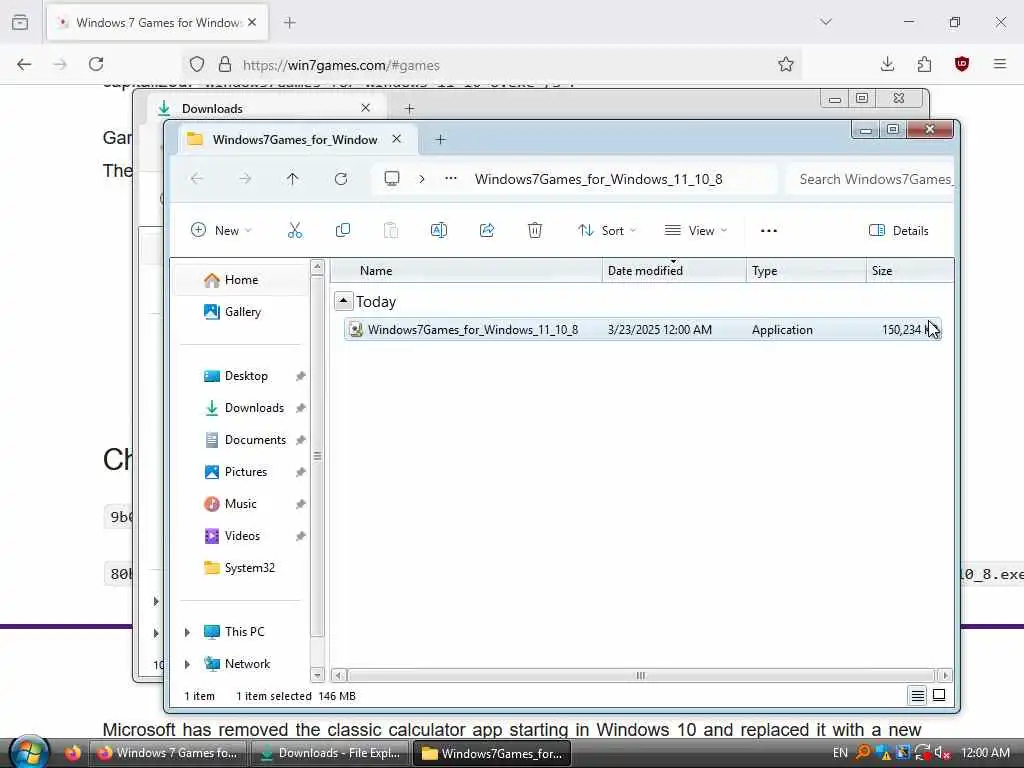Click pinned Firefox icon on taskbar
1024x768 pixels.
click(72, 753)
